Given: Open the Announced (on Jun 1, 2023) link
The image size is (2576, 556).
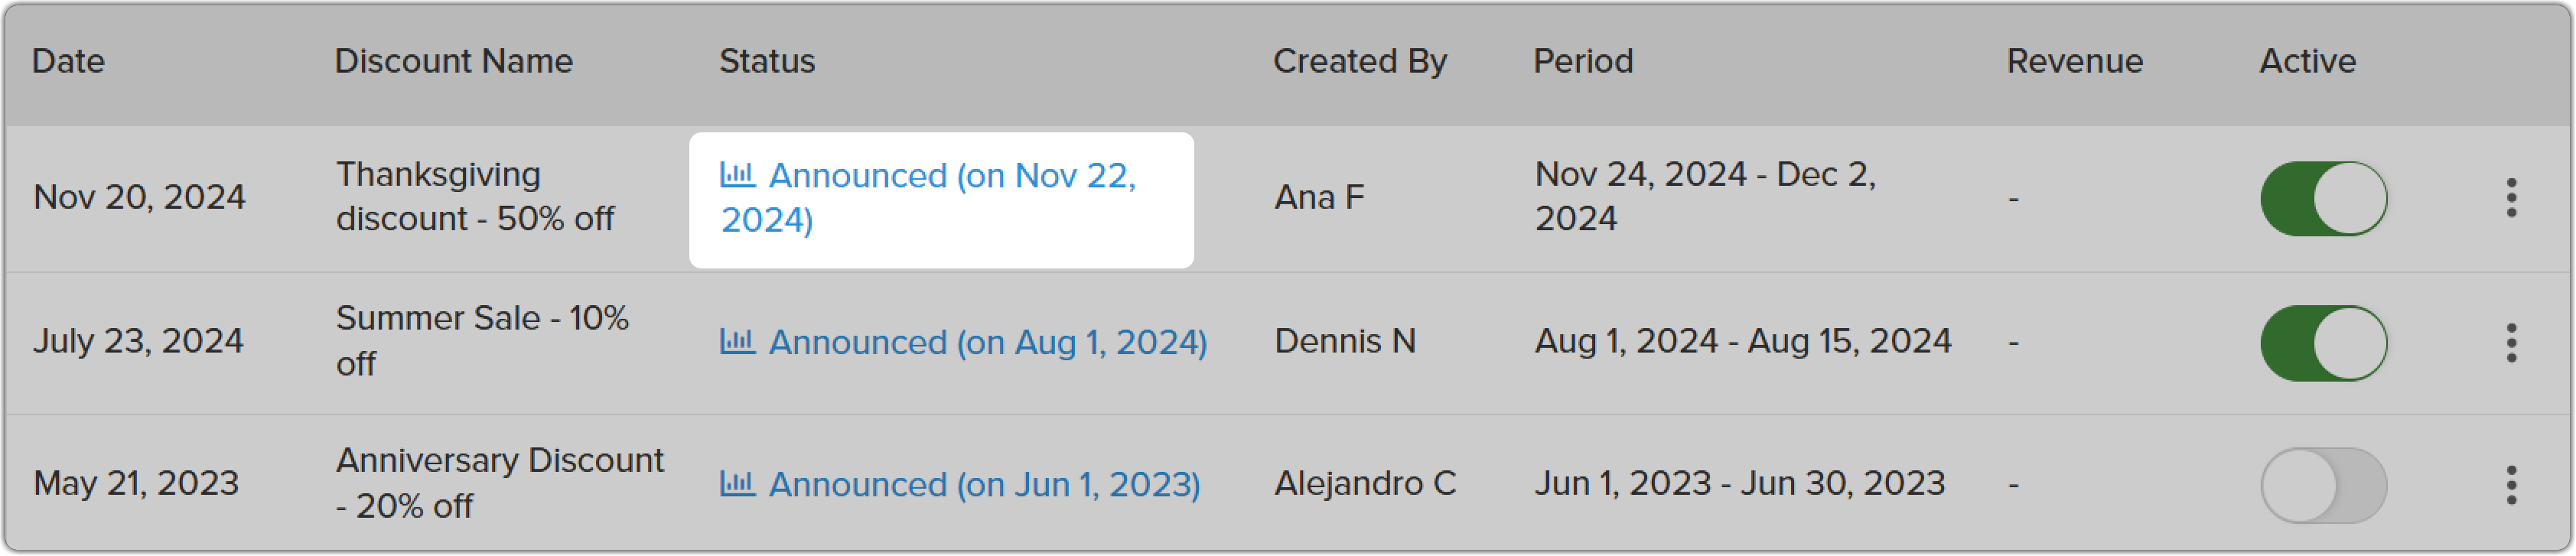Looking at the screenshot, I should point(984,484).
